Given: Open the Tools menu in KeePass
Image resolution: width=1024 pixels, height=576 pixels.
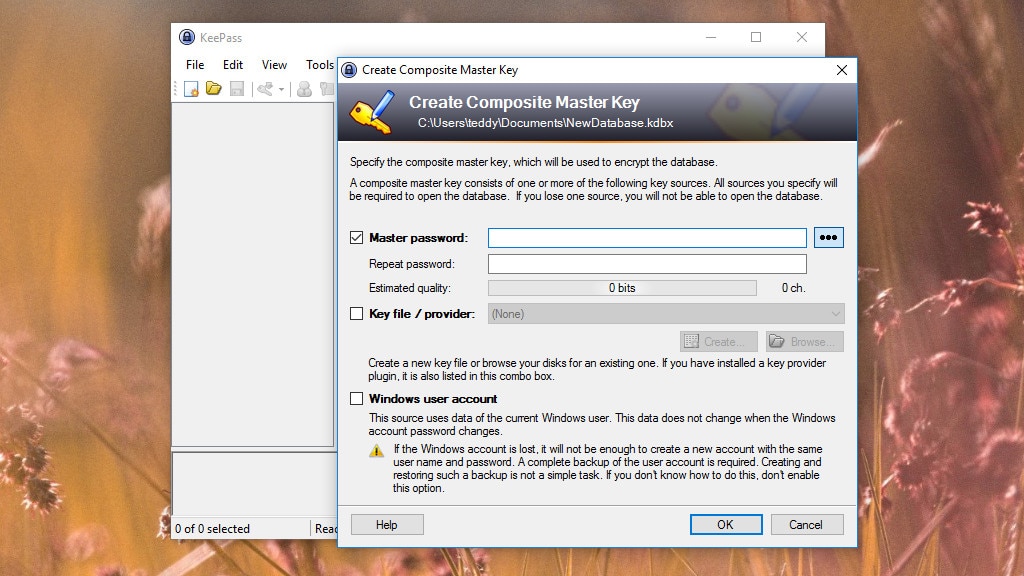Looking at the screenshot, I should (x=320, y=65).
